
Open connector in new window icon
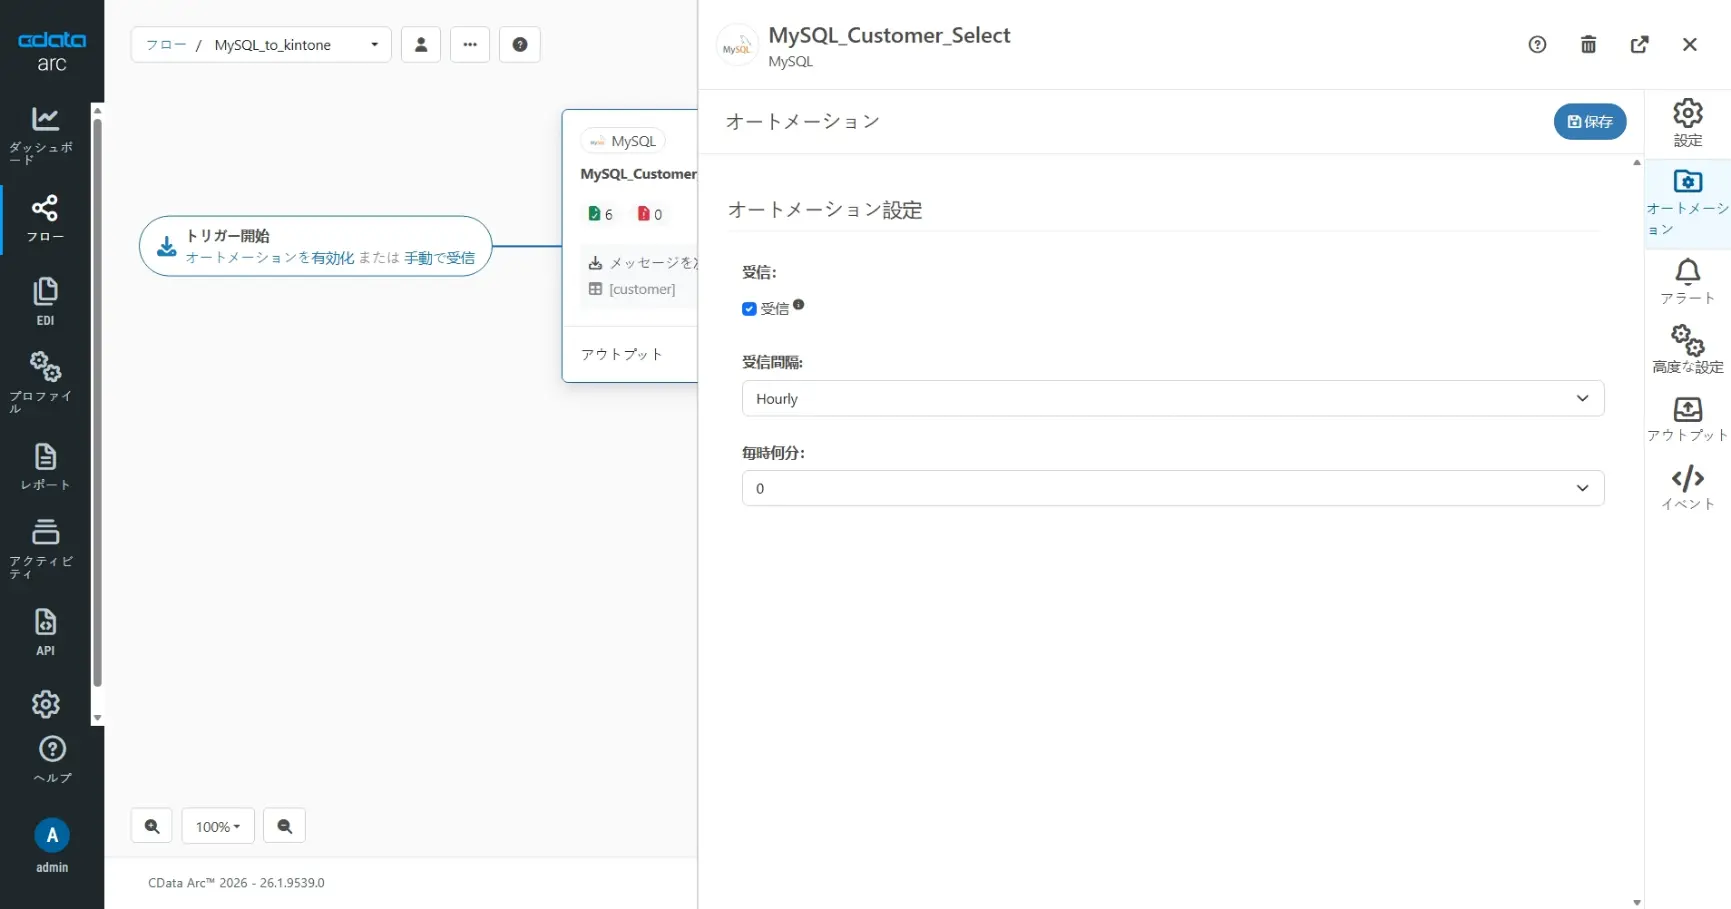[1639, 44]
